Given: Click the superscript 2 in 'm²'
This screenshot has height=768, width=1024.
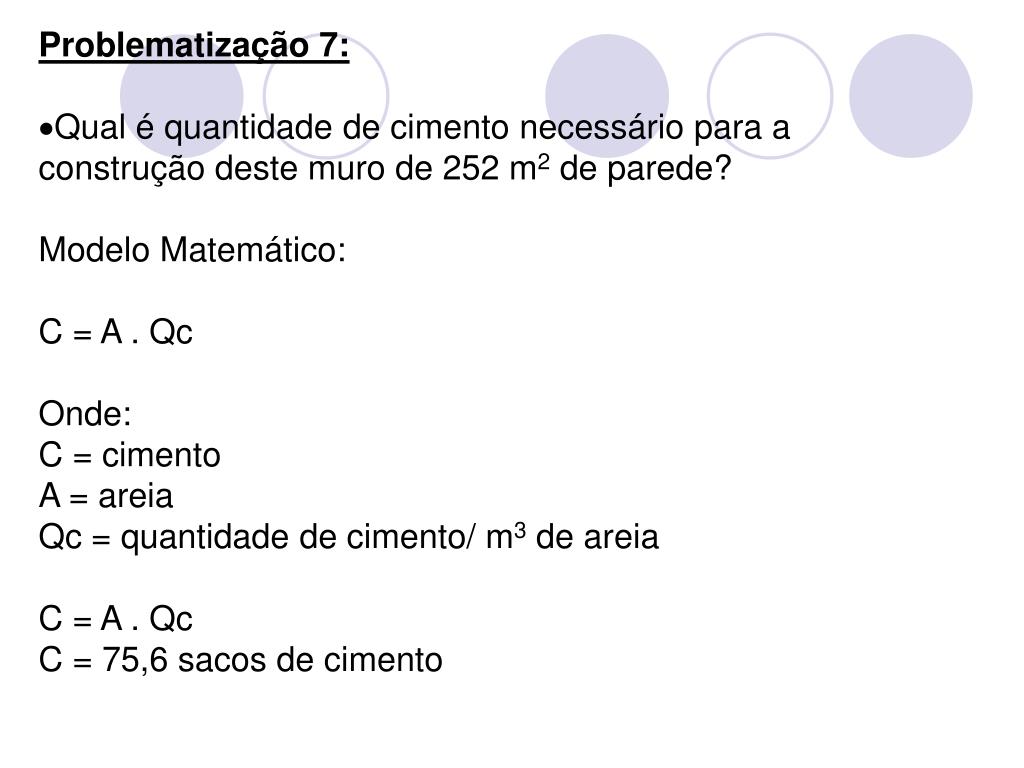Looking at the screenshot, I should tap(544, 161).
